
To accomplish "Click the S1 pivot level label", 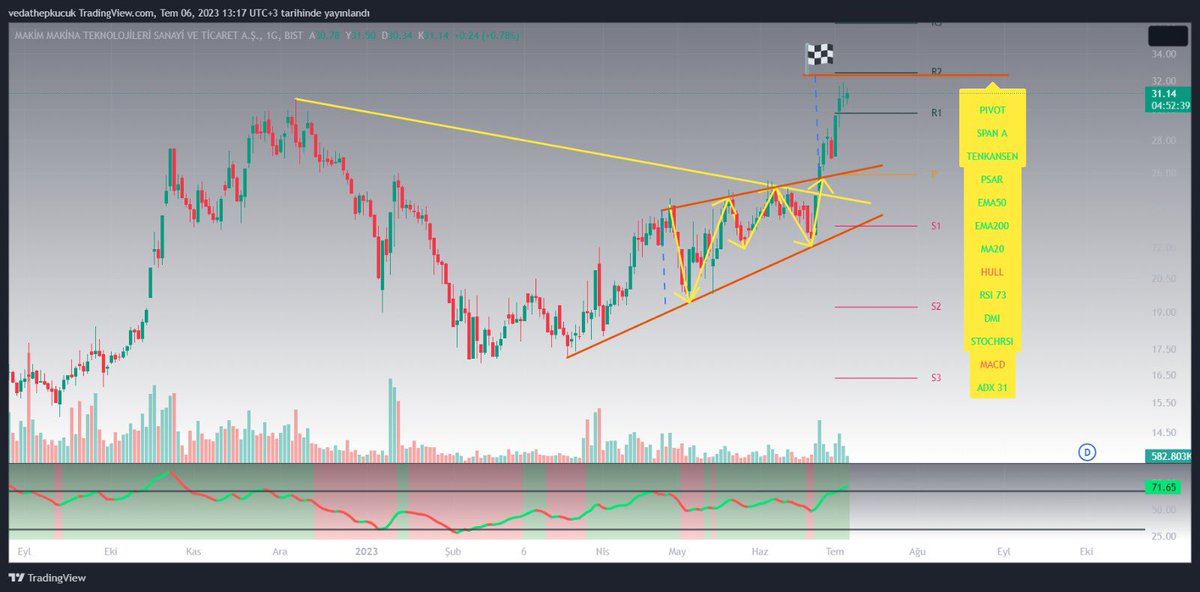I will click(936, 226).
